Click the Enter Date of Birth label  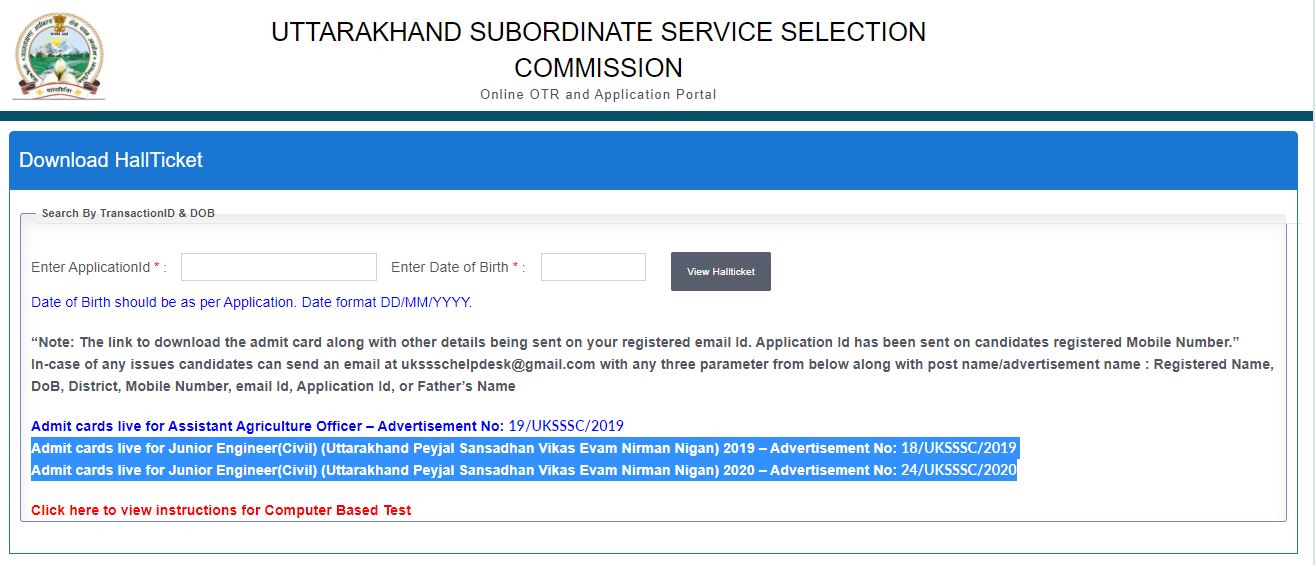click(x=450, y=267)
